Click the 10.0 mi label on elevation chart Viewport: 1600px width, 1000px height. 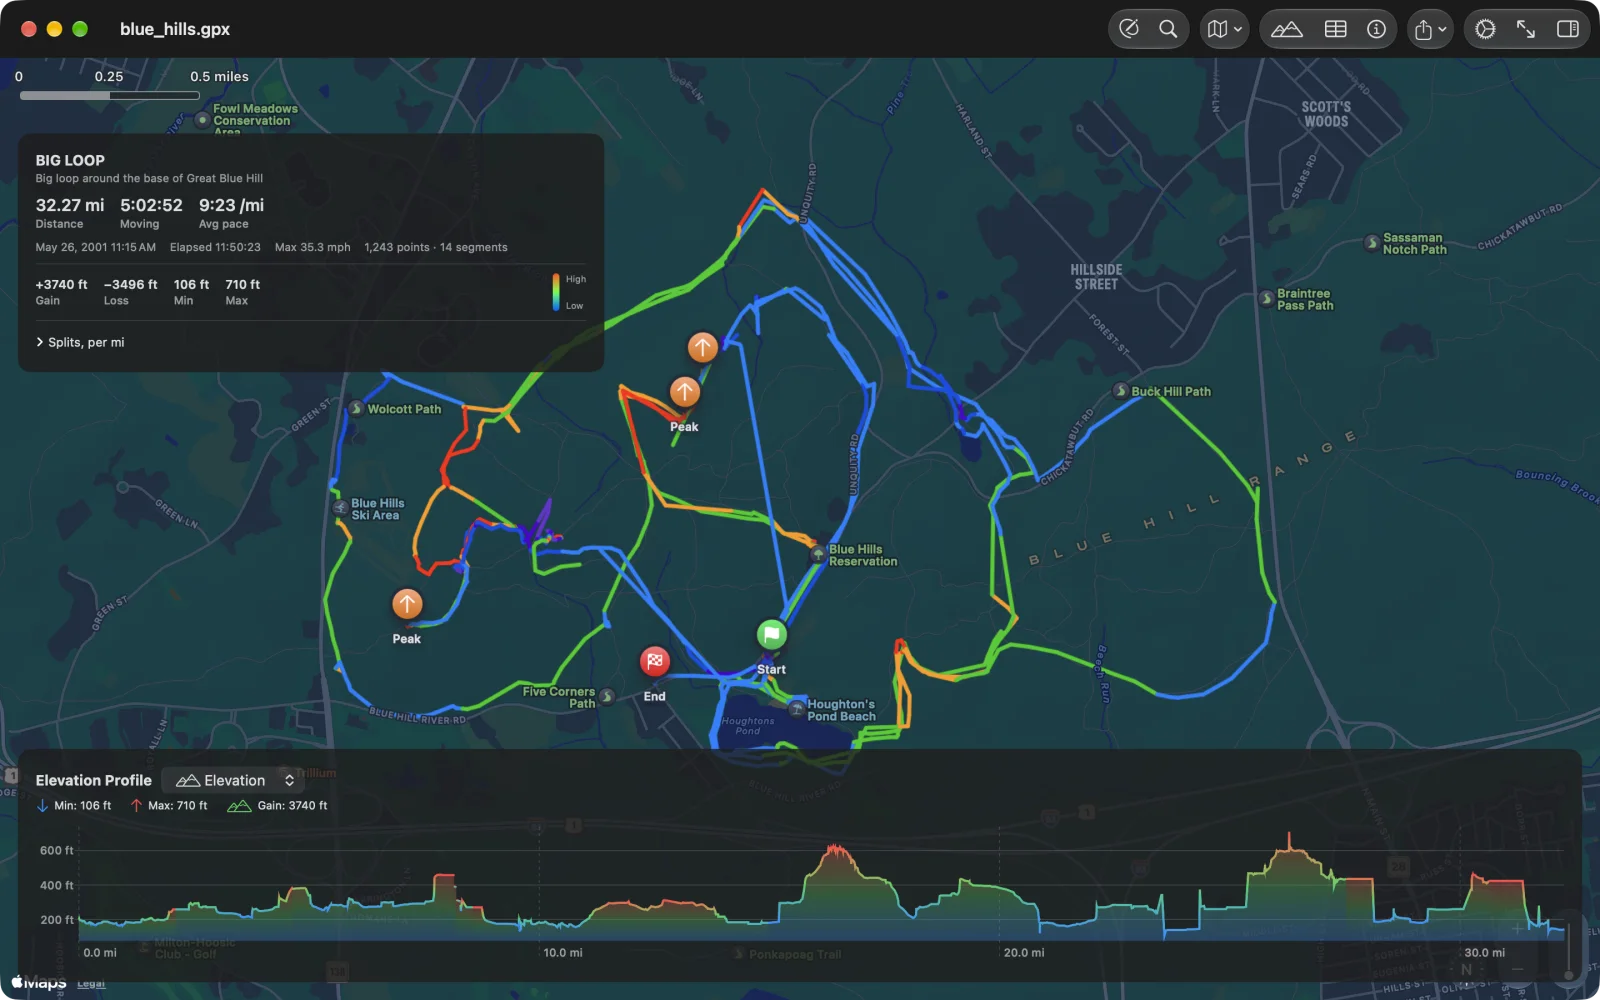tap(563, 953)
